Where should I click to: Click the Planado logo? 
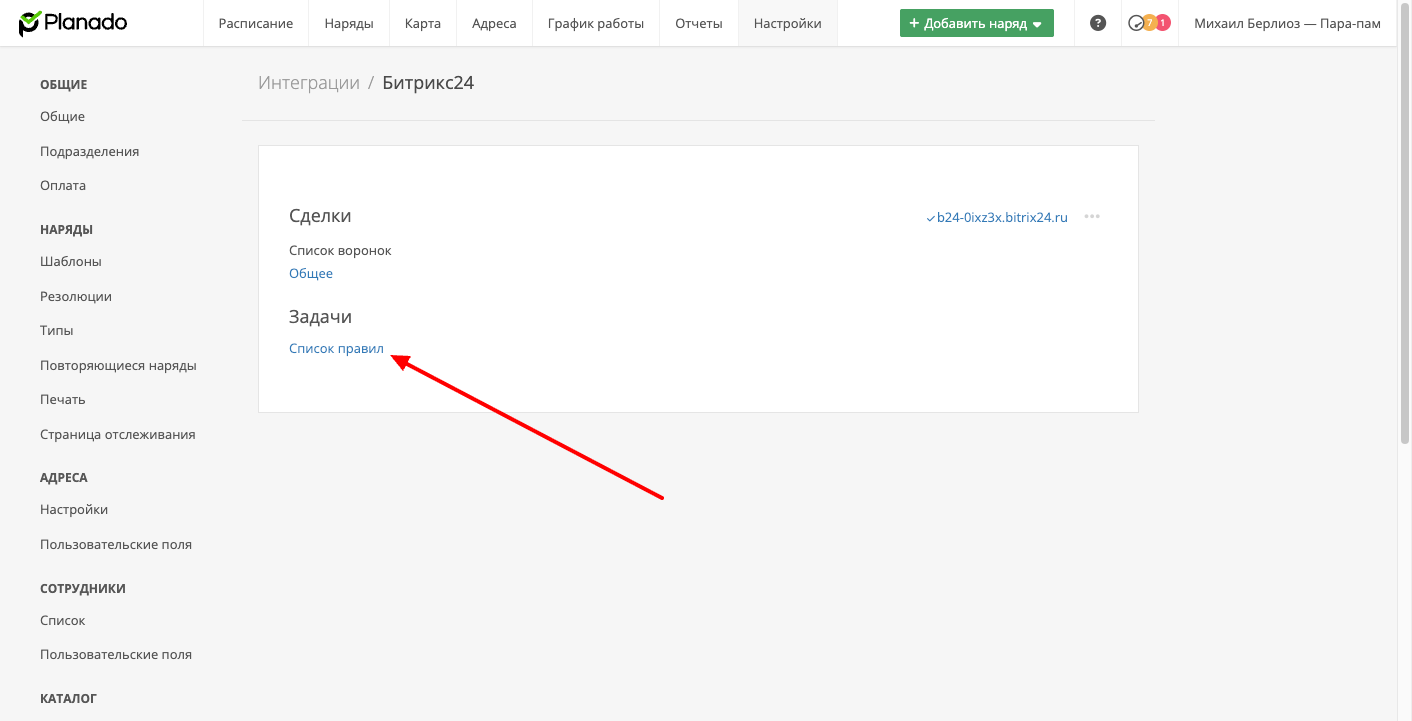pyautogui.click(x=73, y=23)
